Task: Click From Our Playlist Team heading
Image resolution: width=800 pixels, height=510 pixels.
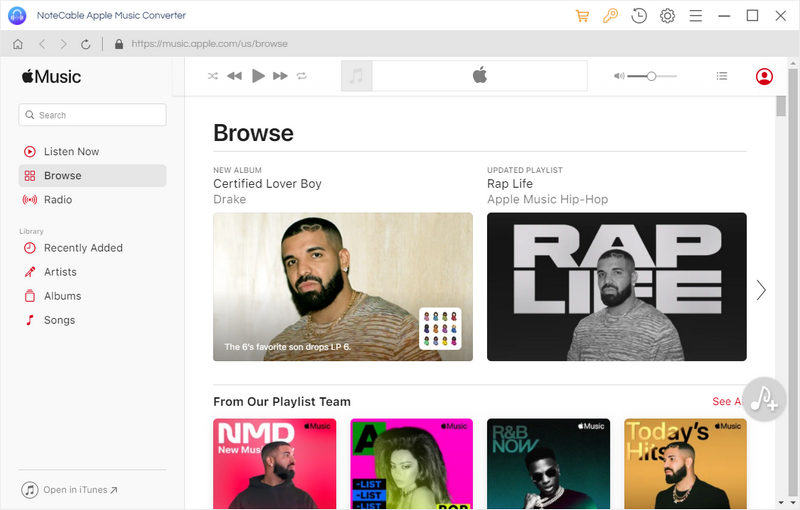Action: coord(282,401)
